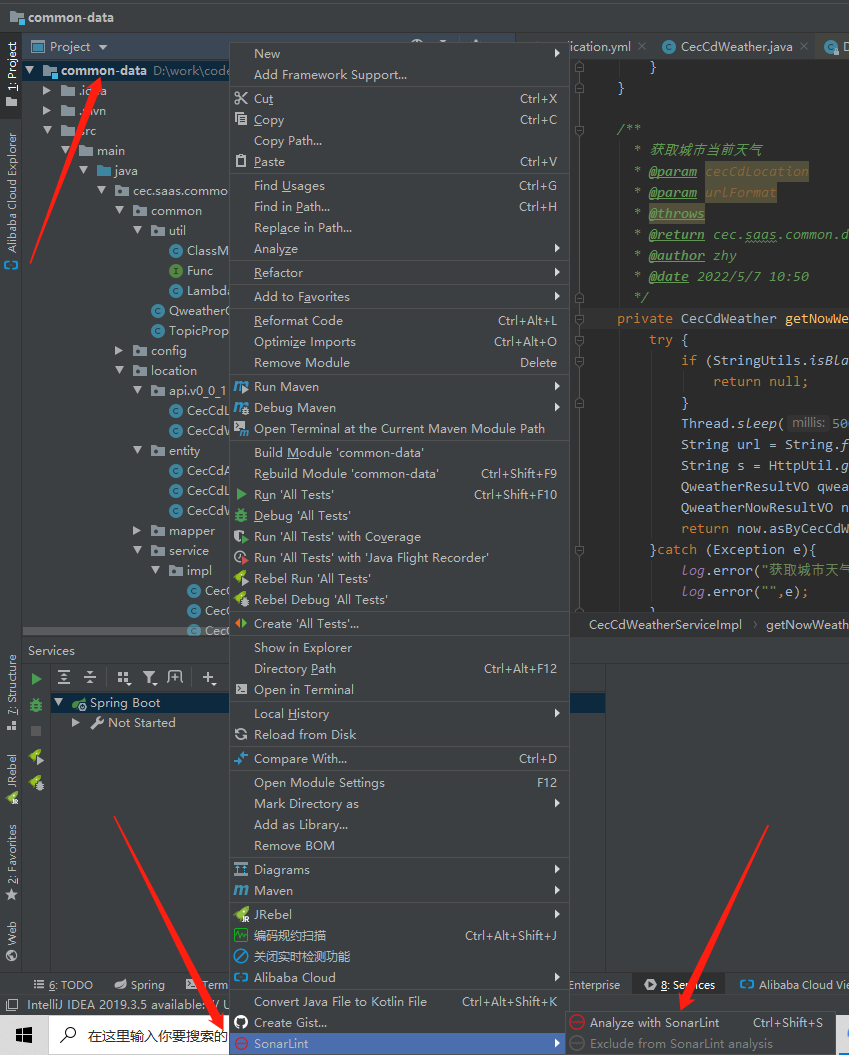Collapse the Spring Boot services node
Screen dimensions: 849x1055
coord(59,702)
